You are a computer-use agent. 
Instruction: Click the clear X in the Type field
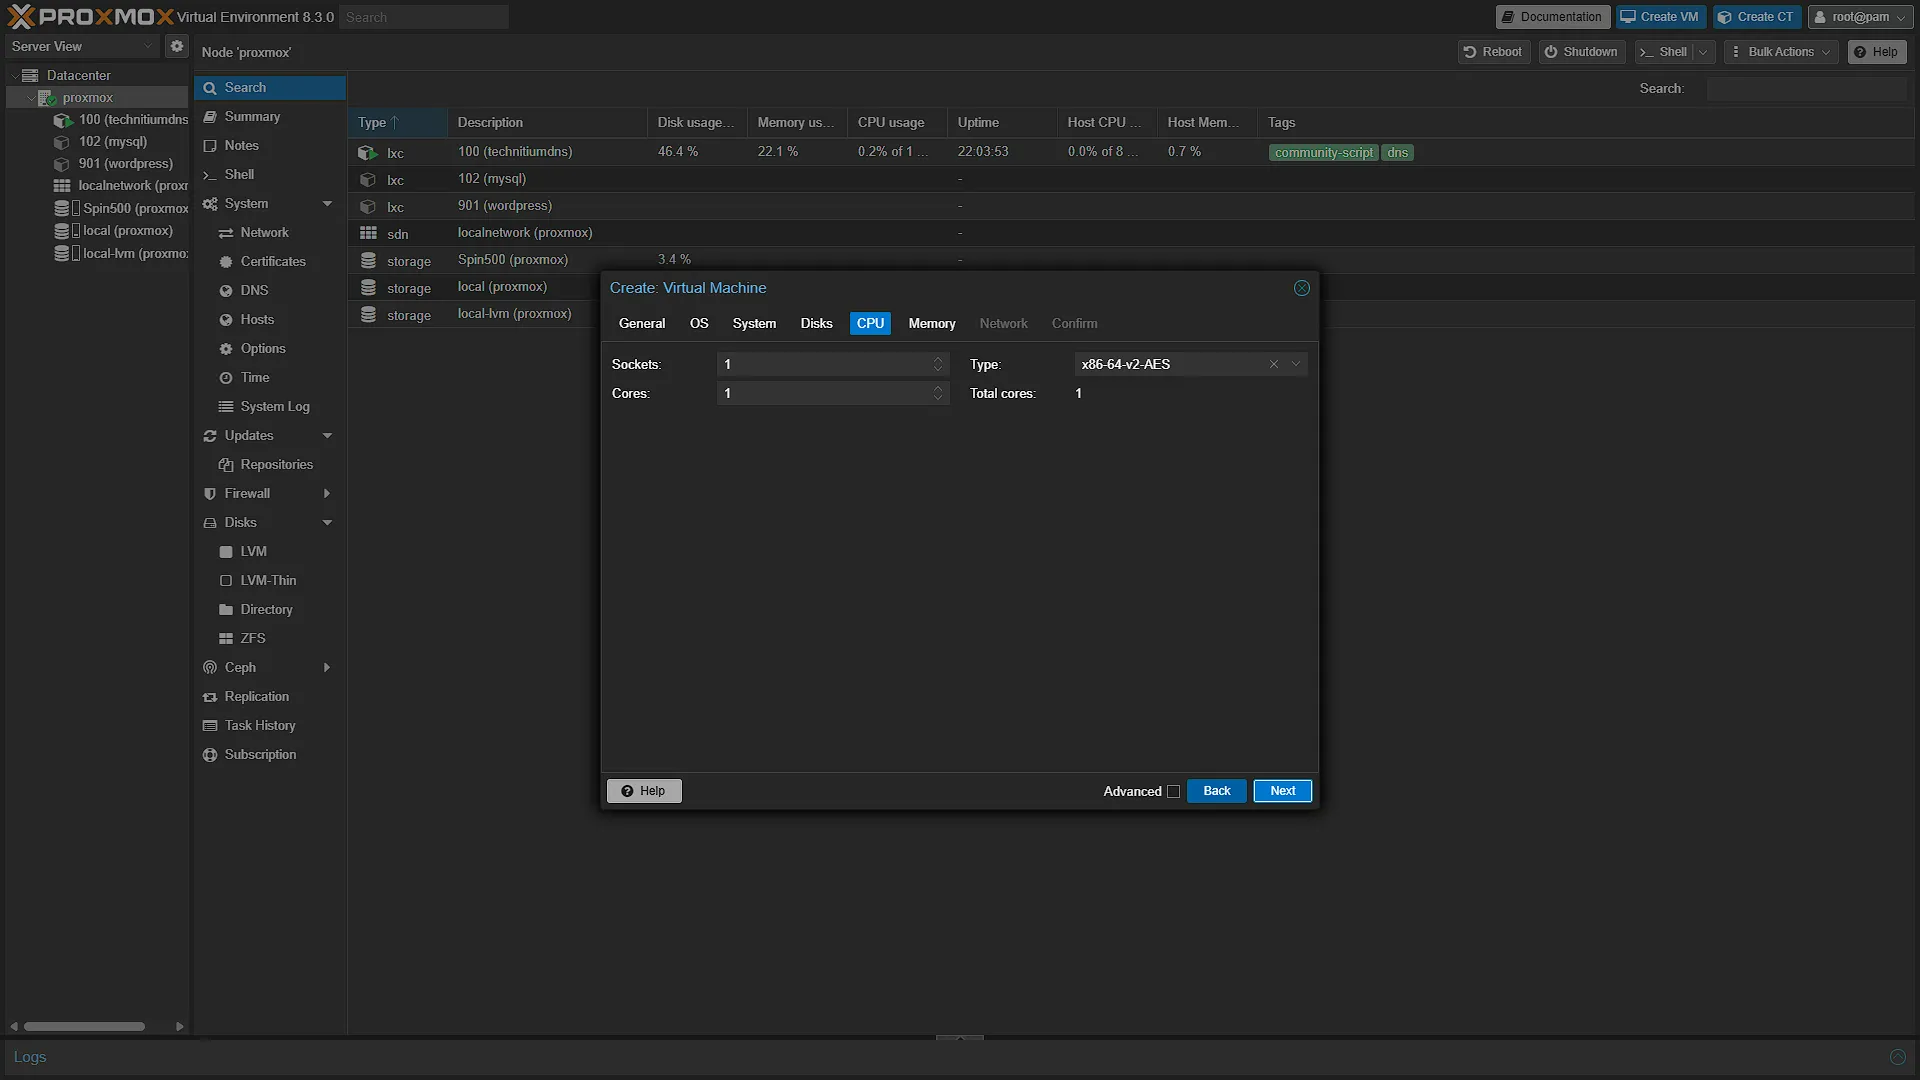click(x=1274, y=364)
